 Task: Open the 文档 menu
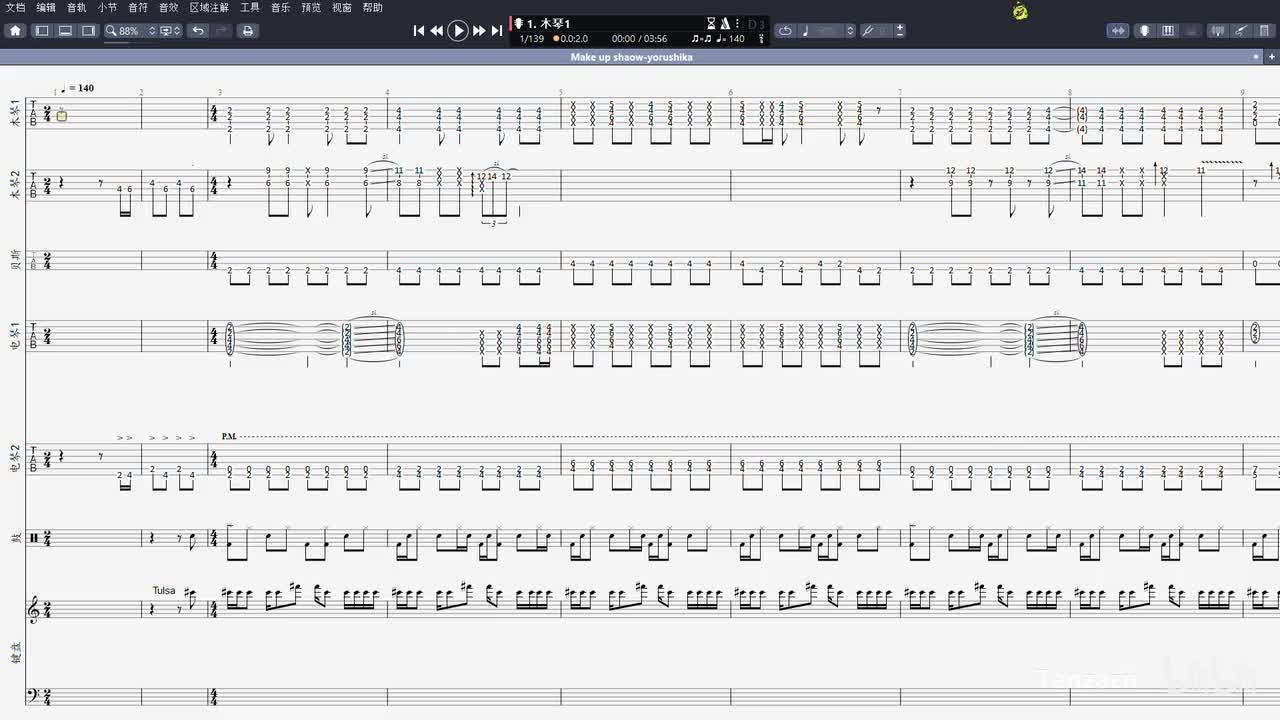[15, 7]
